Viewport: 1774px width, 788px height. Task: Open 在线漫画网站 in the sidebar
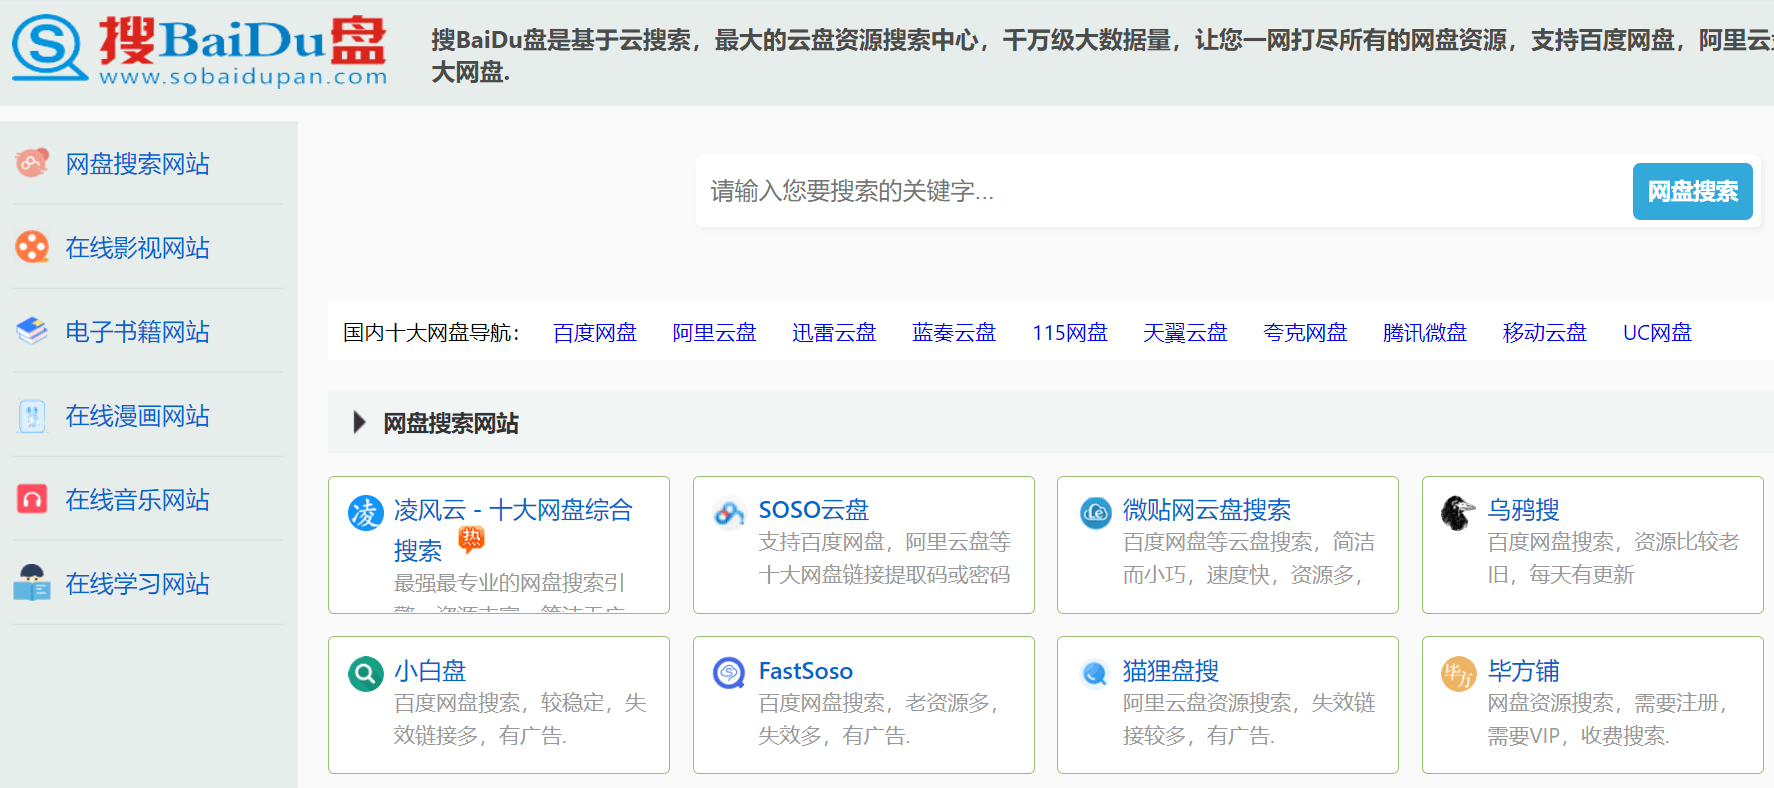[137, 416]
